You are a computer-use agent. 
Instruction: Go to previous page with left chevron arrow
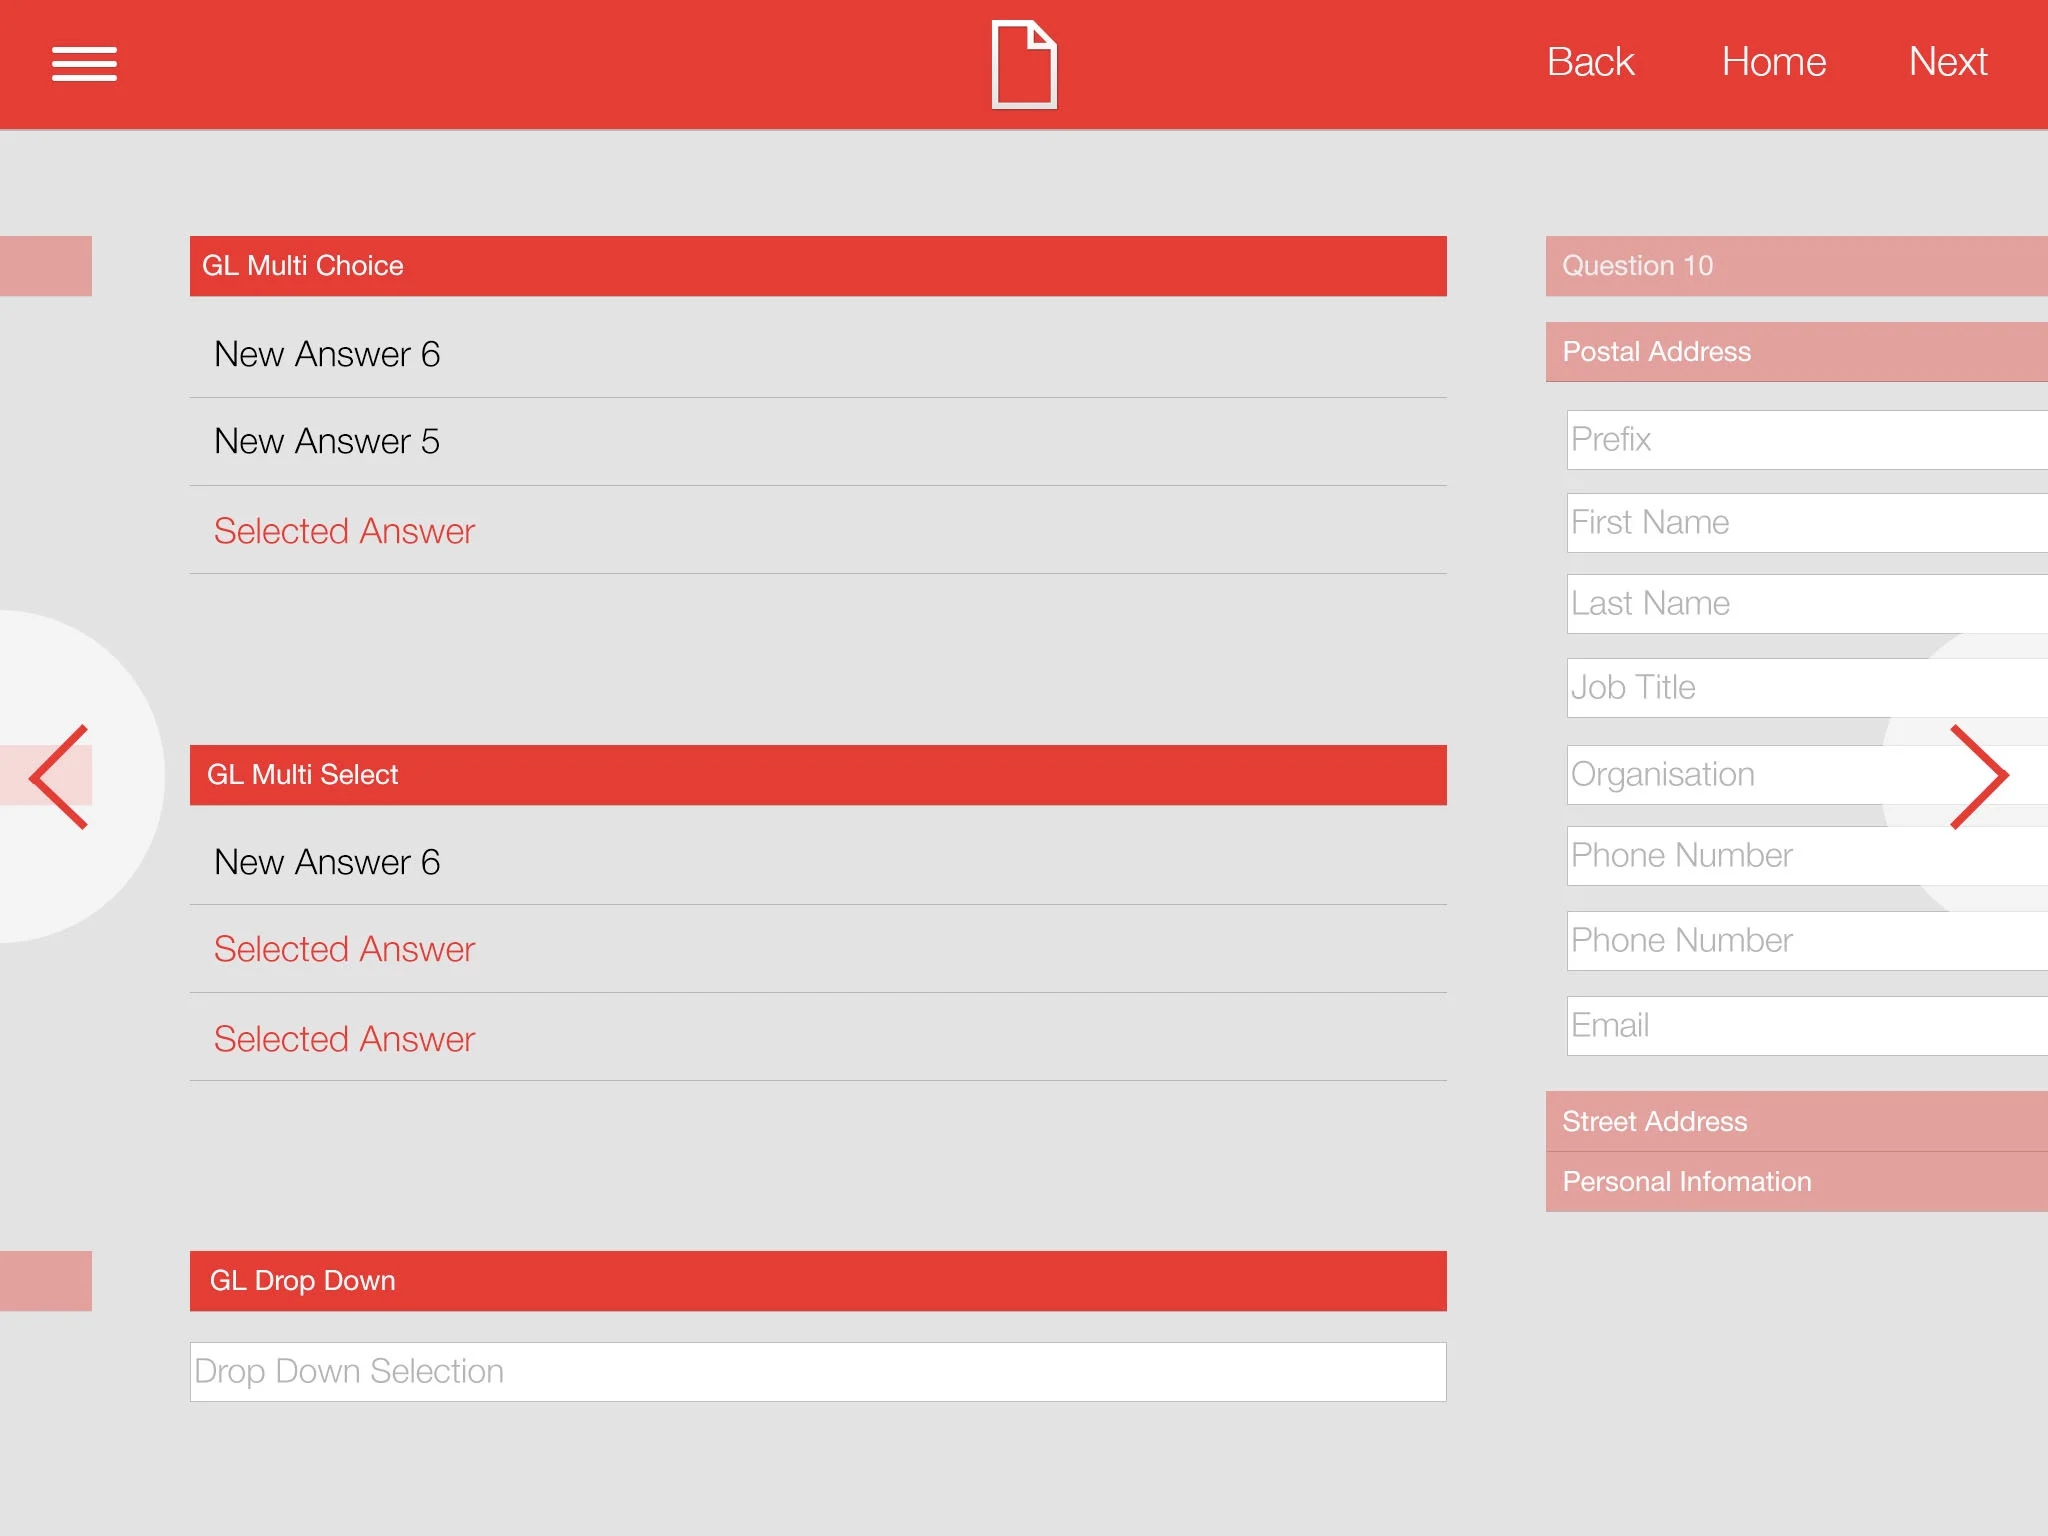point(60,777)
